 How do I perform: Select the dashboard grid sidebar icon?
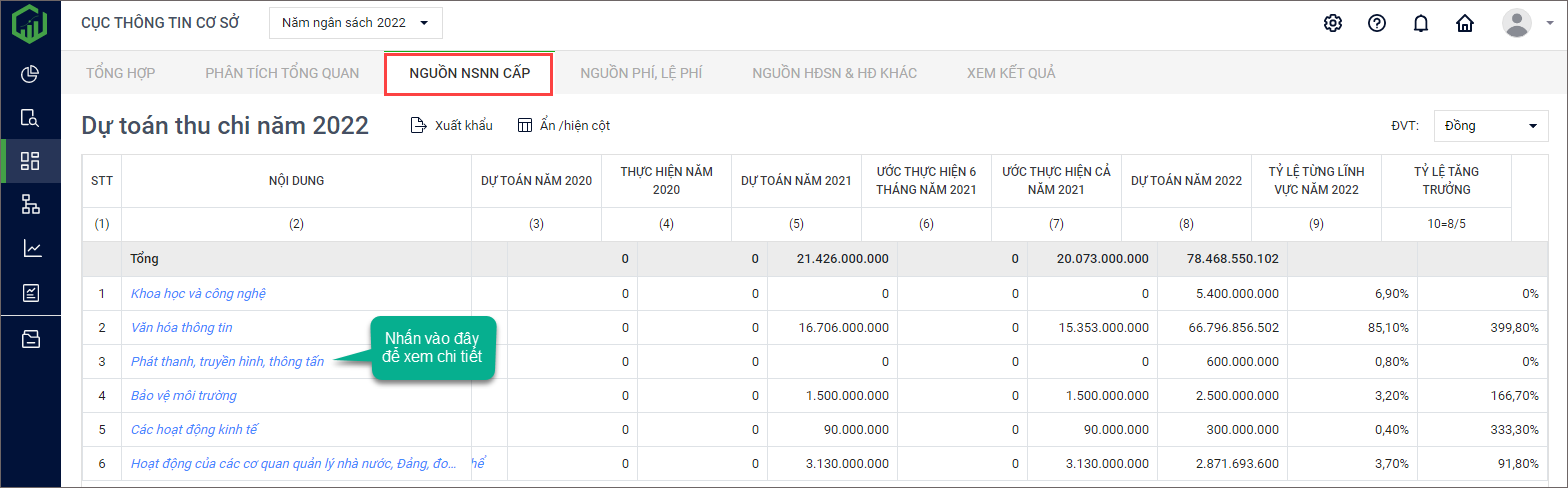[30, 161]
